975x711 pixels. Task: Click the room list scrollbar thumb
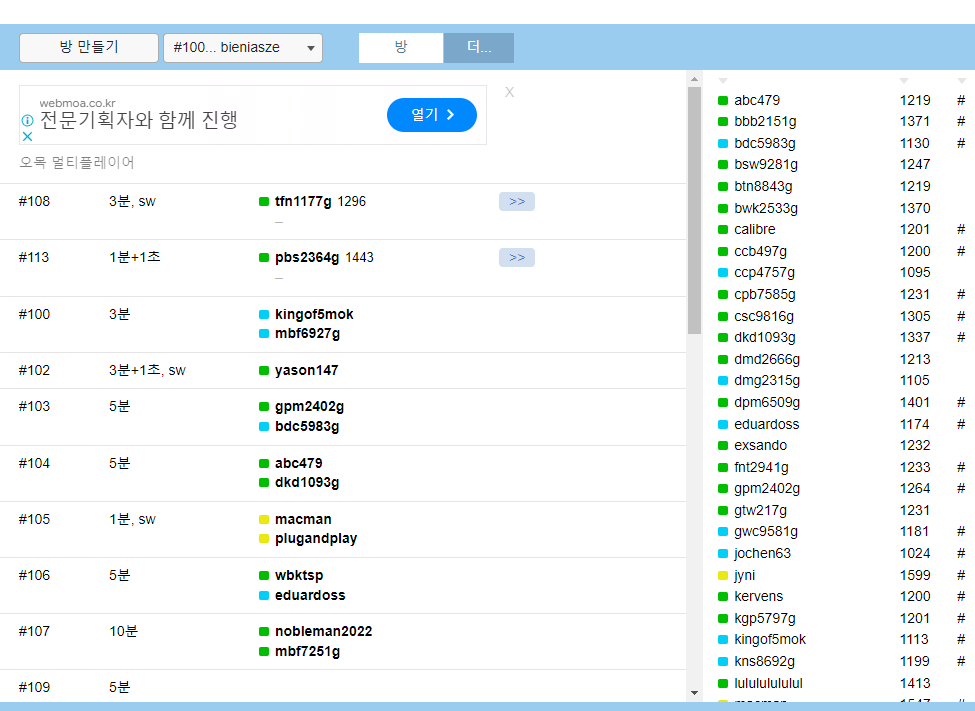(695, 210)
